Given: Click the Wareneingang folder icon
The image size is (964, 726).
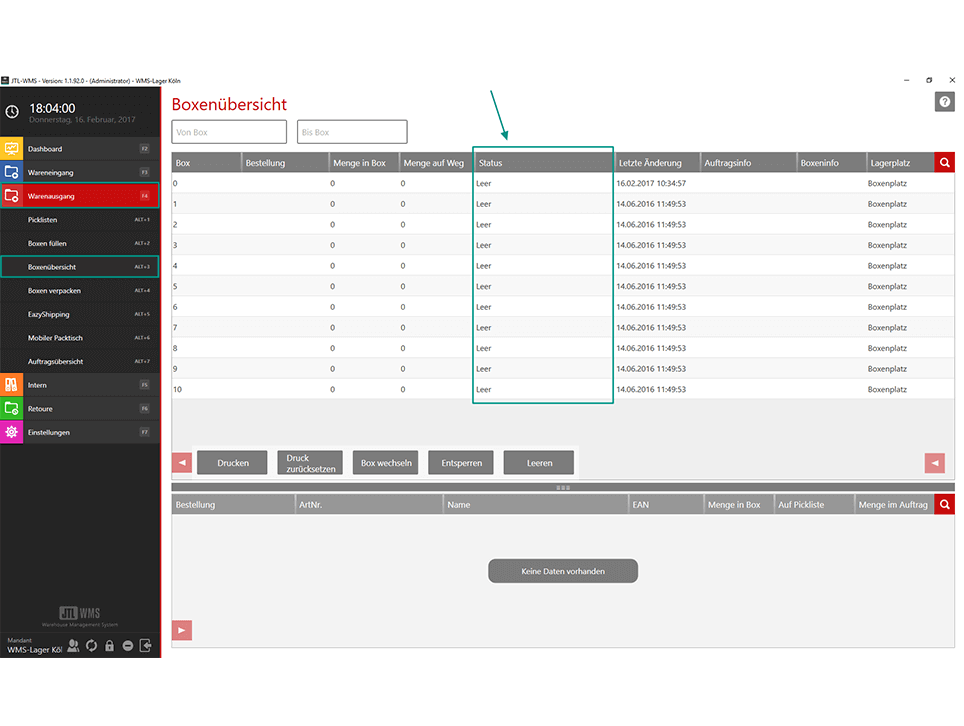Looking at the screenshot, I should pos(11,172).
